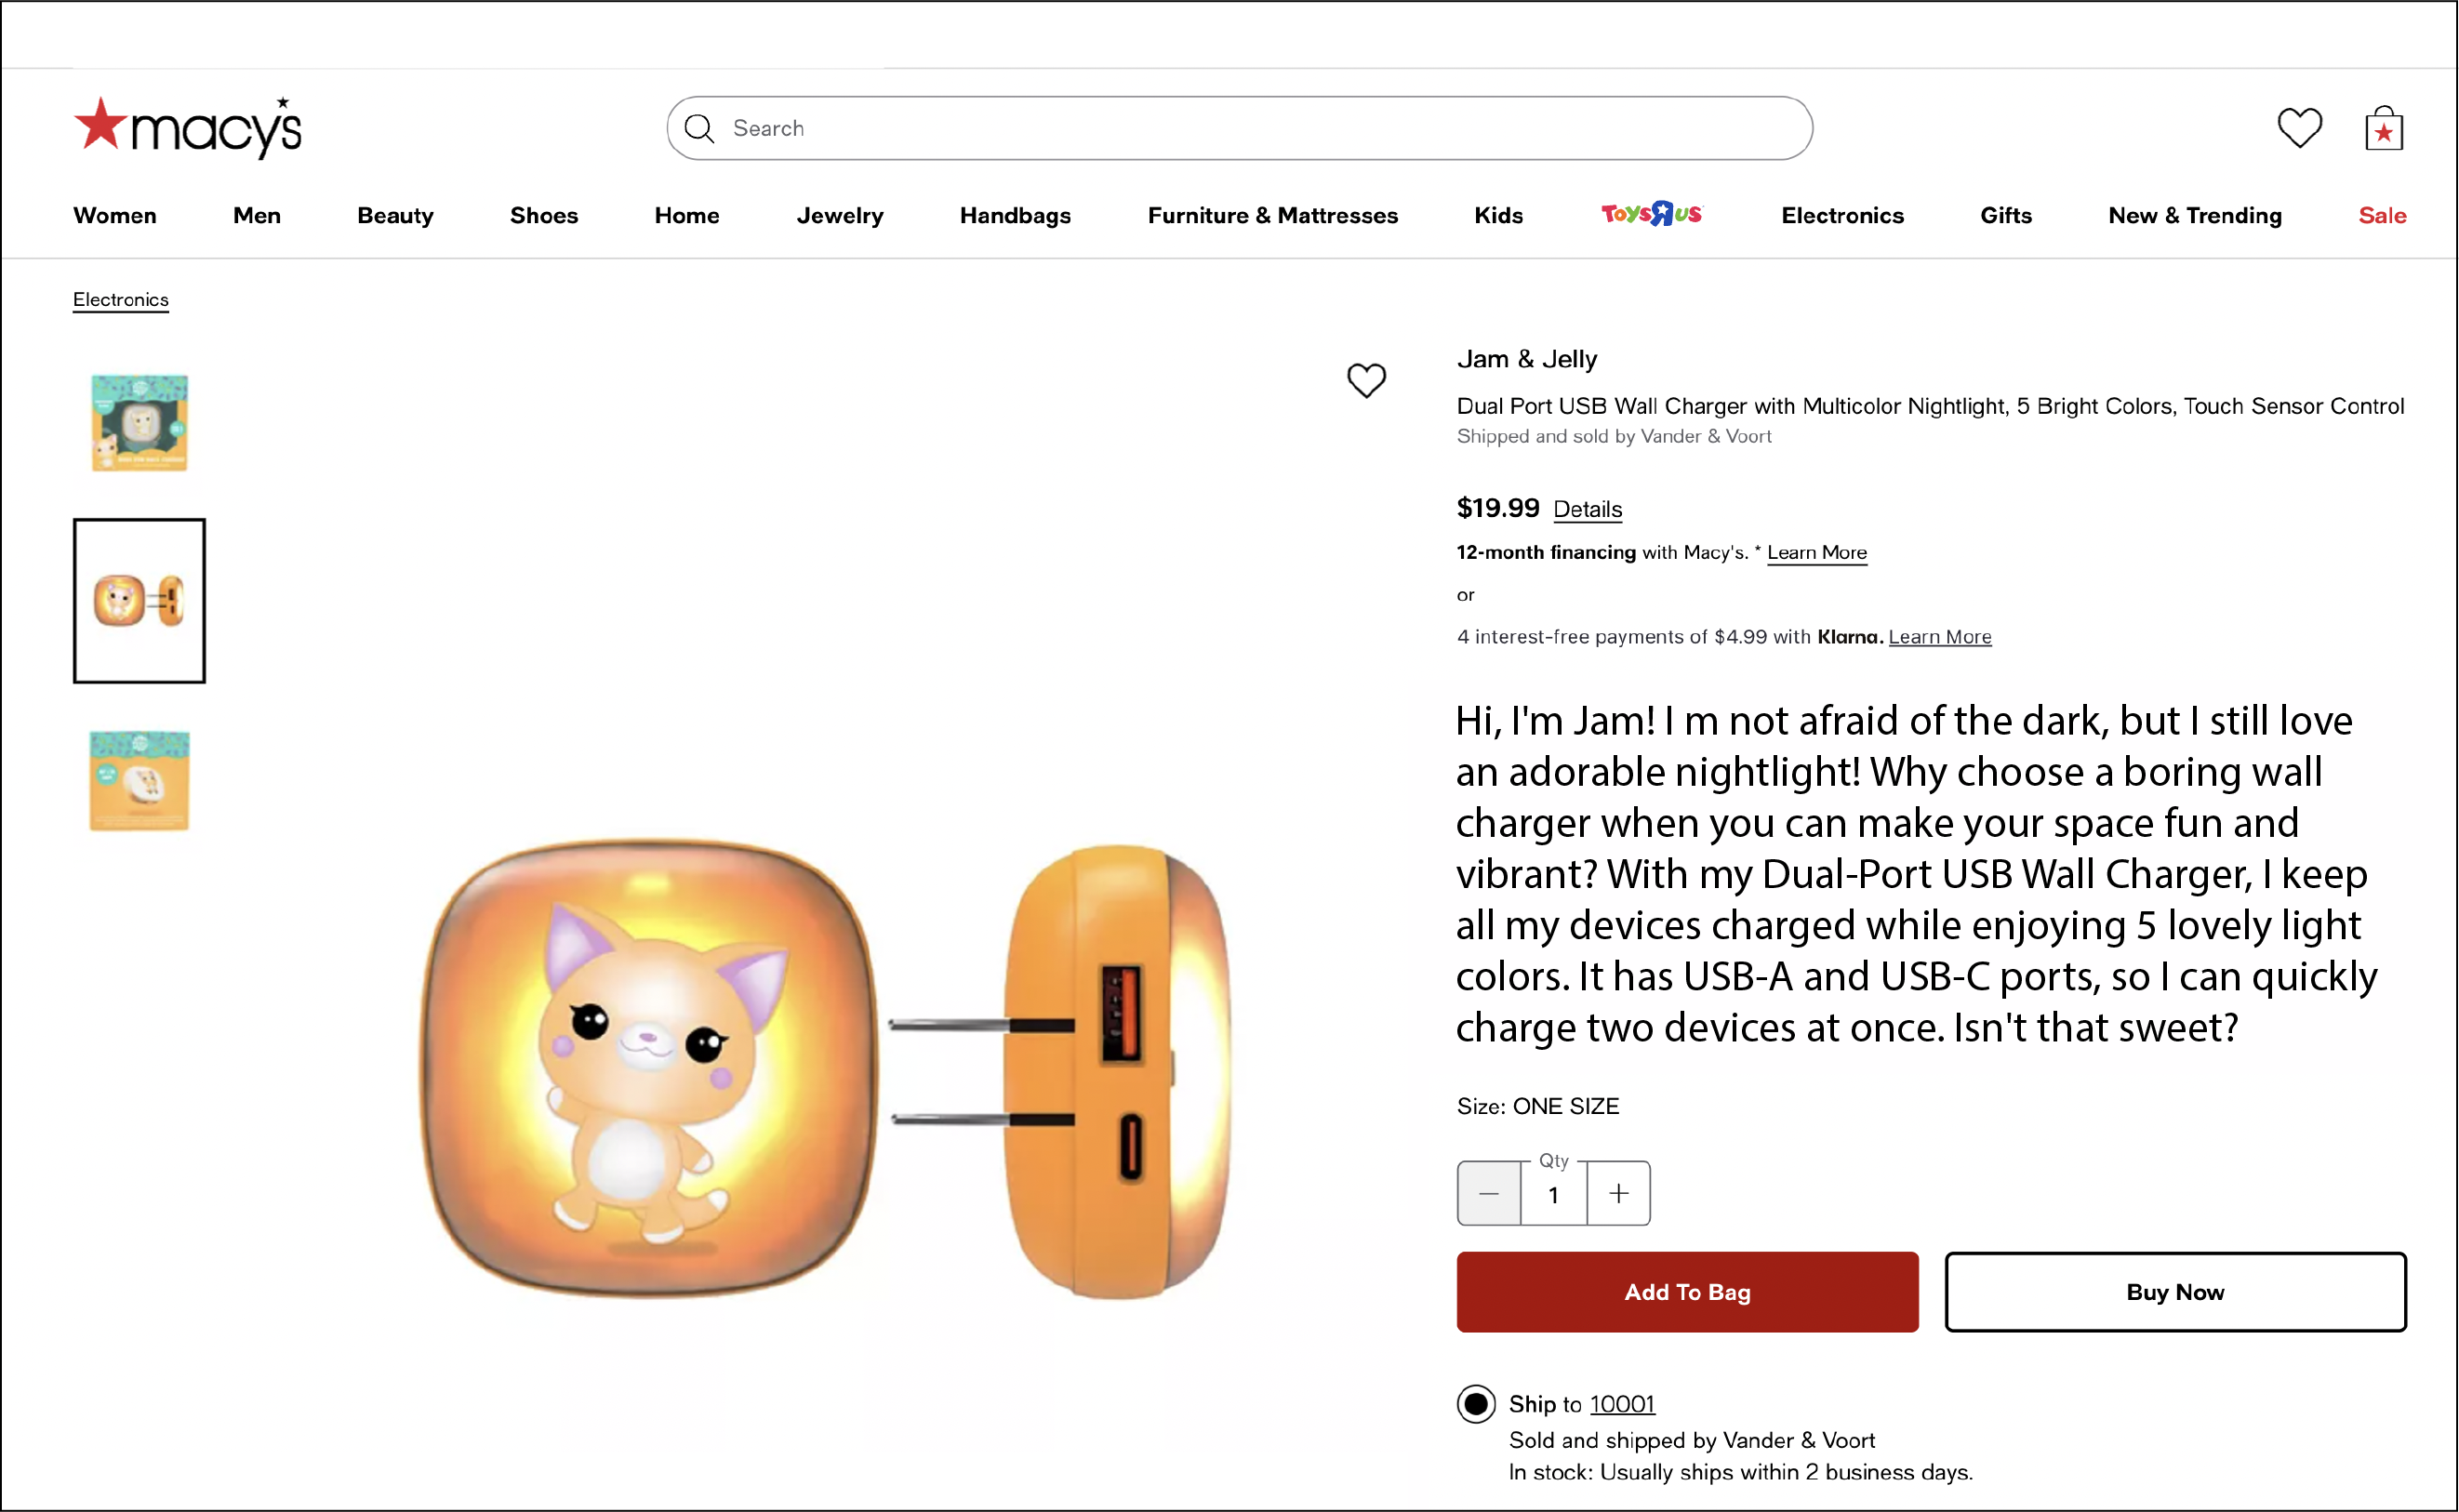Open the Toys R Us logo link
2459x1512 pixels.
click(1651, 215)
